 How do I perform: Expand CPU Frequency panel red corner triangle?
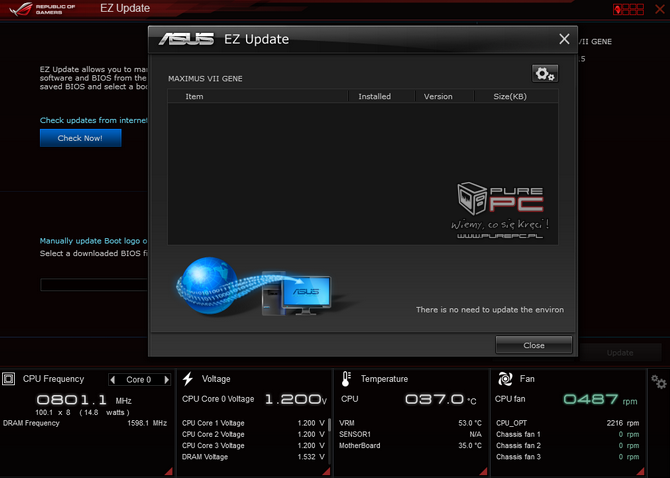pyautogui.click(x=168, y=471)
